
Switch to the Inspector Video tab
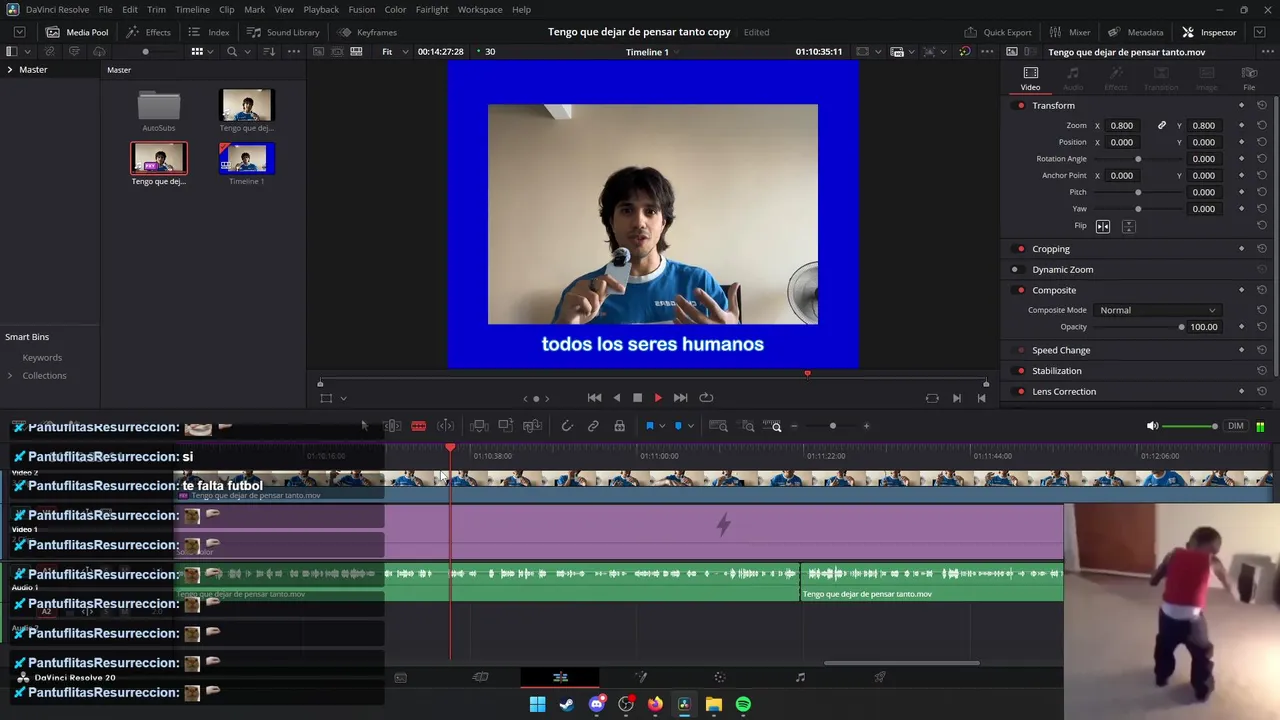click(1030, 79)
